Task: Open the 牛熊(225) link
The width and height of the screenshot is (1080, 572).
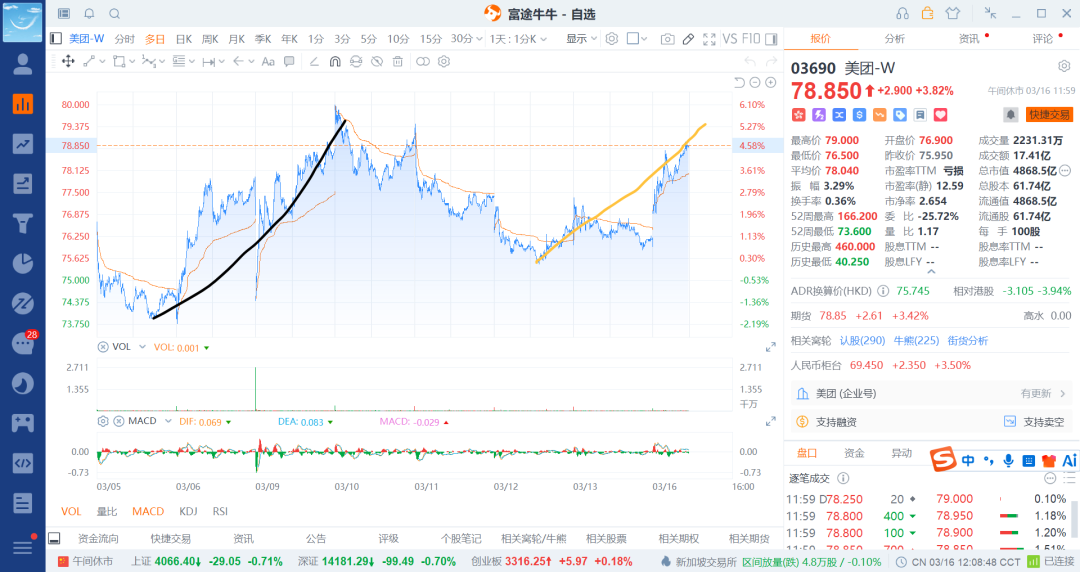Action: tap(916, 340)
